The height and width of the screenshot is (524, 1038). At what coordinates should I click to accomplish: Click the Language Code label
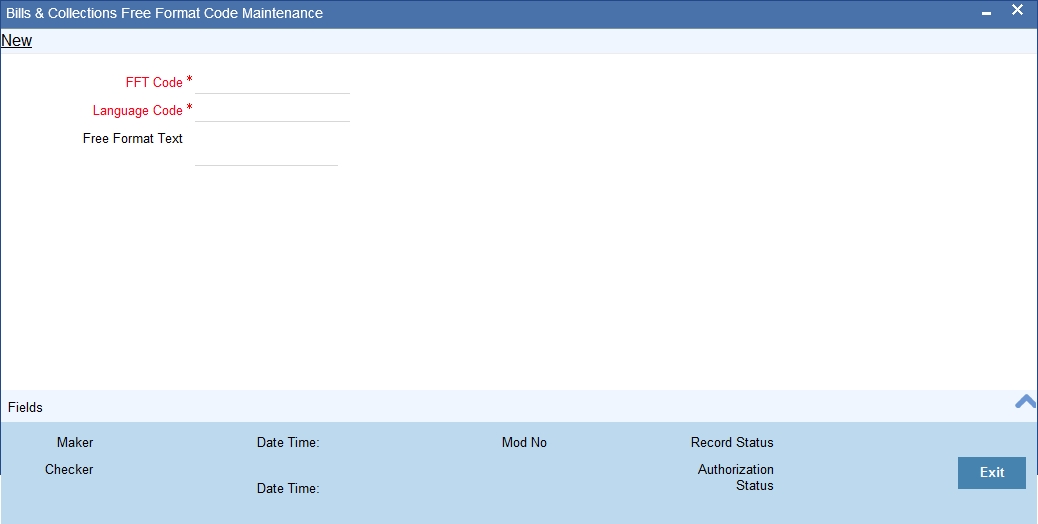137,110
